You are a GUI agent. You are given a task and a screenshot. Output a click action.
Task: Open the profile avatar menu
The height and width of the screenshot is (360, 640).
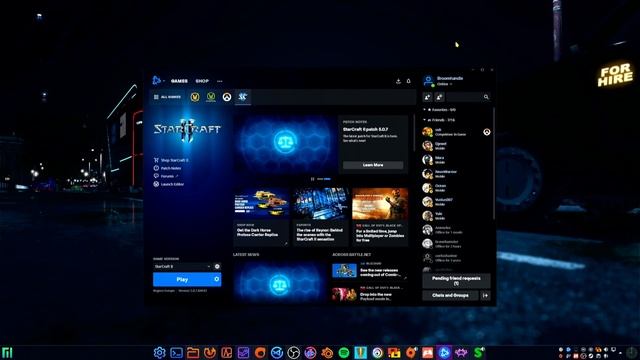tap(428, 80)
